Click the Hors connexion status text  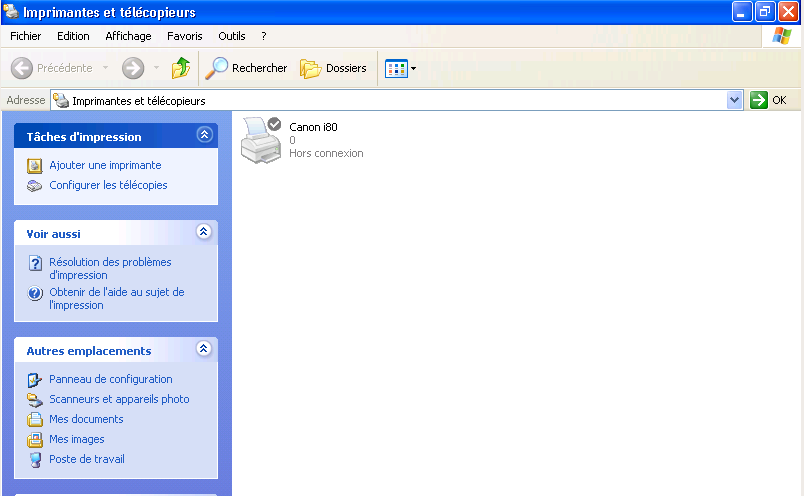pyautogui.click(x=326, y=153)
